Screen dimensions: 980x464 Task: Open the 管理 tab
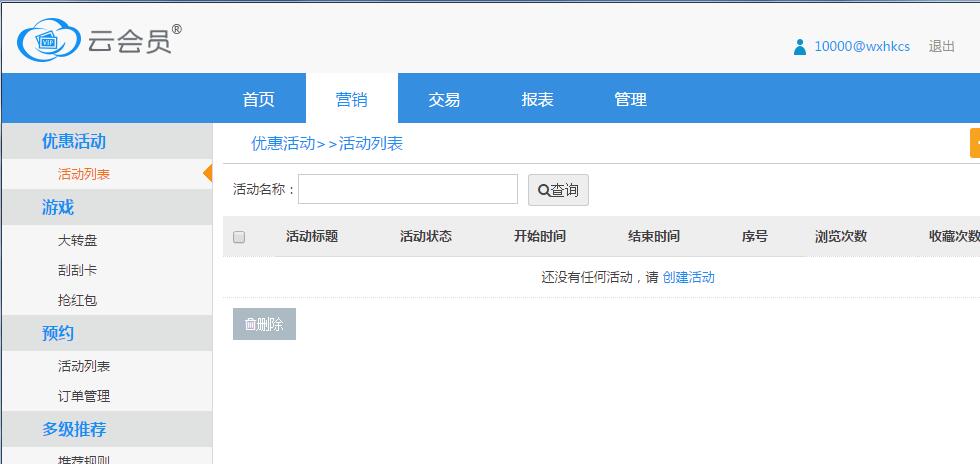[630, 99]
